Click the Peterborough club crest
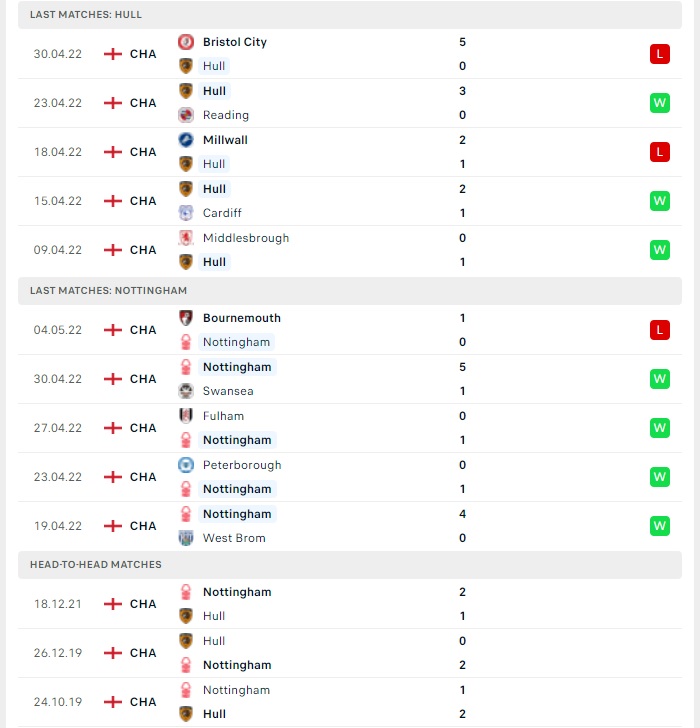700x728 pixels. (x=186, y=465)
